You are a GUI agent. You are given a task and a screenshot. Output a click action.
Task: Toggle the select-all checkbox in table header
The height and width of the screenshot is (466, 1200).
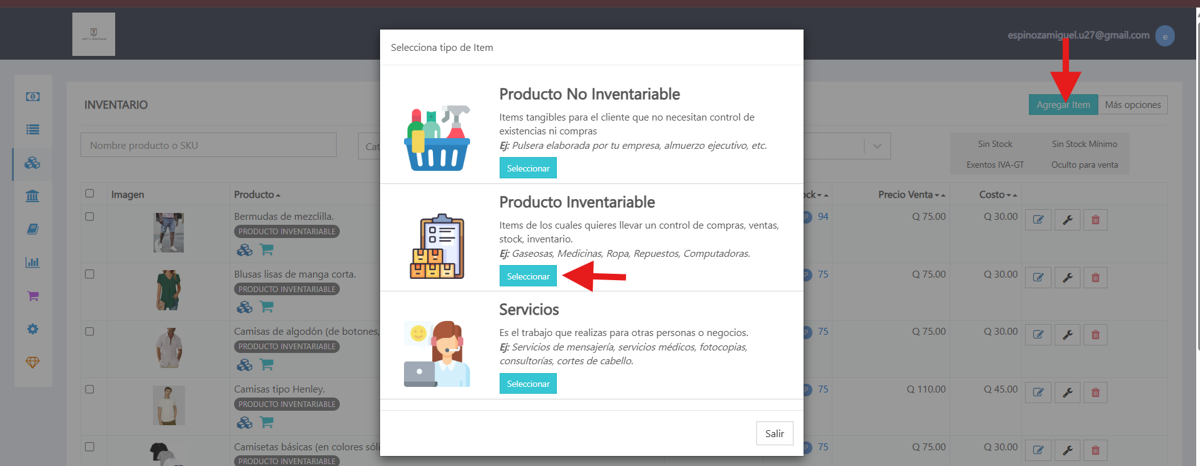click(90, 194)
